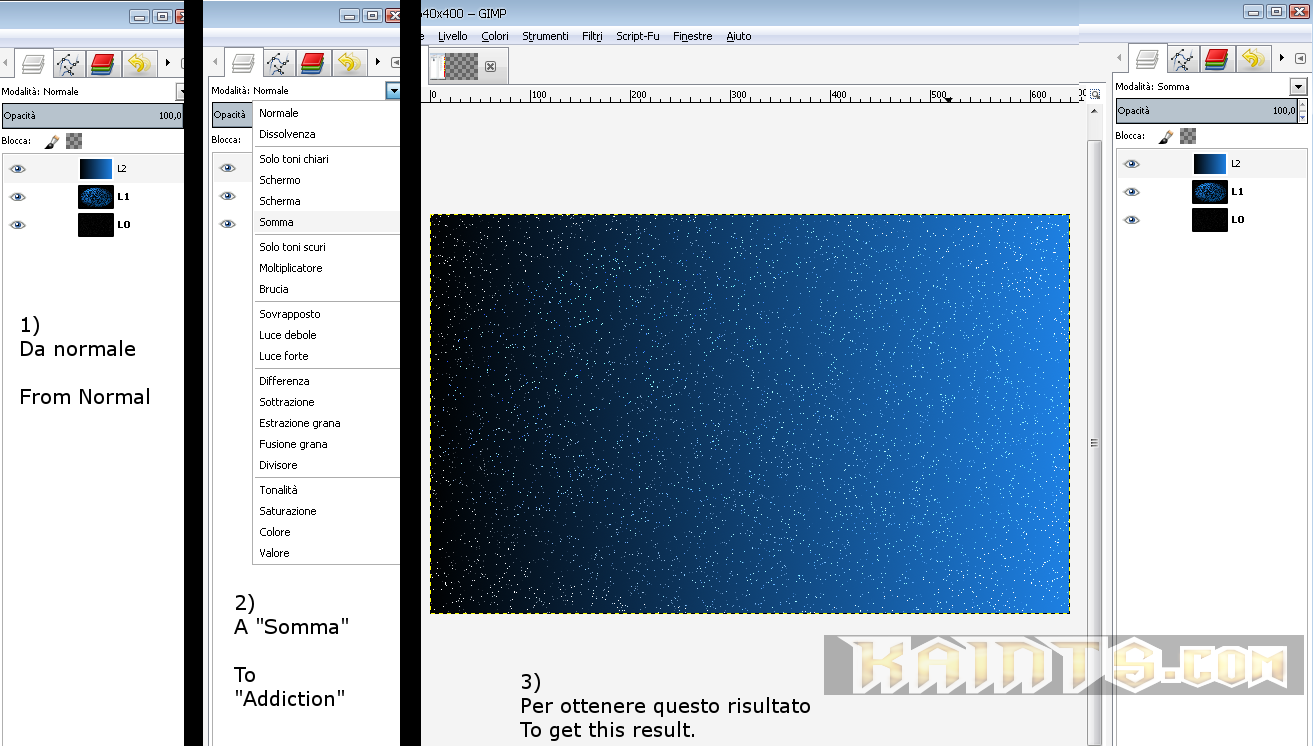Screen dimensions: 1313x746
Task: Open Undo History tab in right panel
Action: (x=1253, y=60)
